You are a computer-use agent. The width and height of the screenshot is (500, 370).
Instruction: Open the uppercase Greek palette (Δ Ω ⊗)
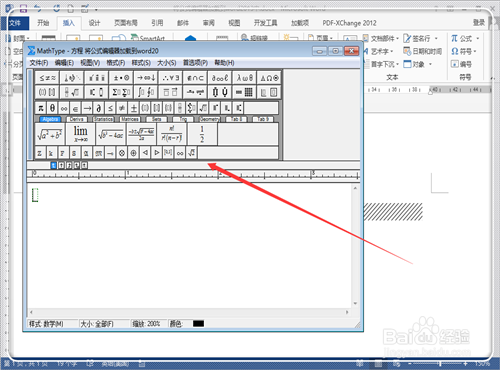tap(269, 78)
